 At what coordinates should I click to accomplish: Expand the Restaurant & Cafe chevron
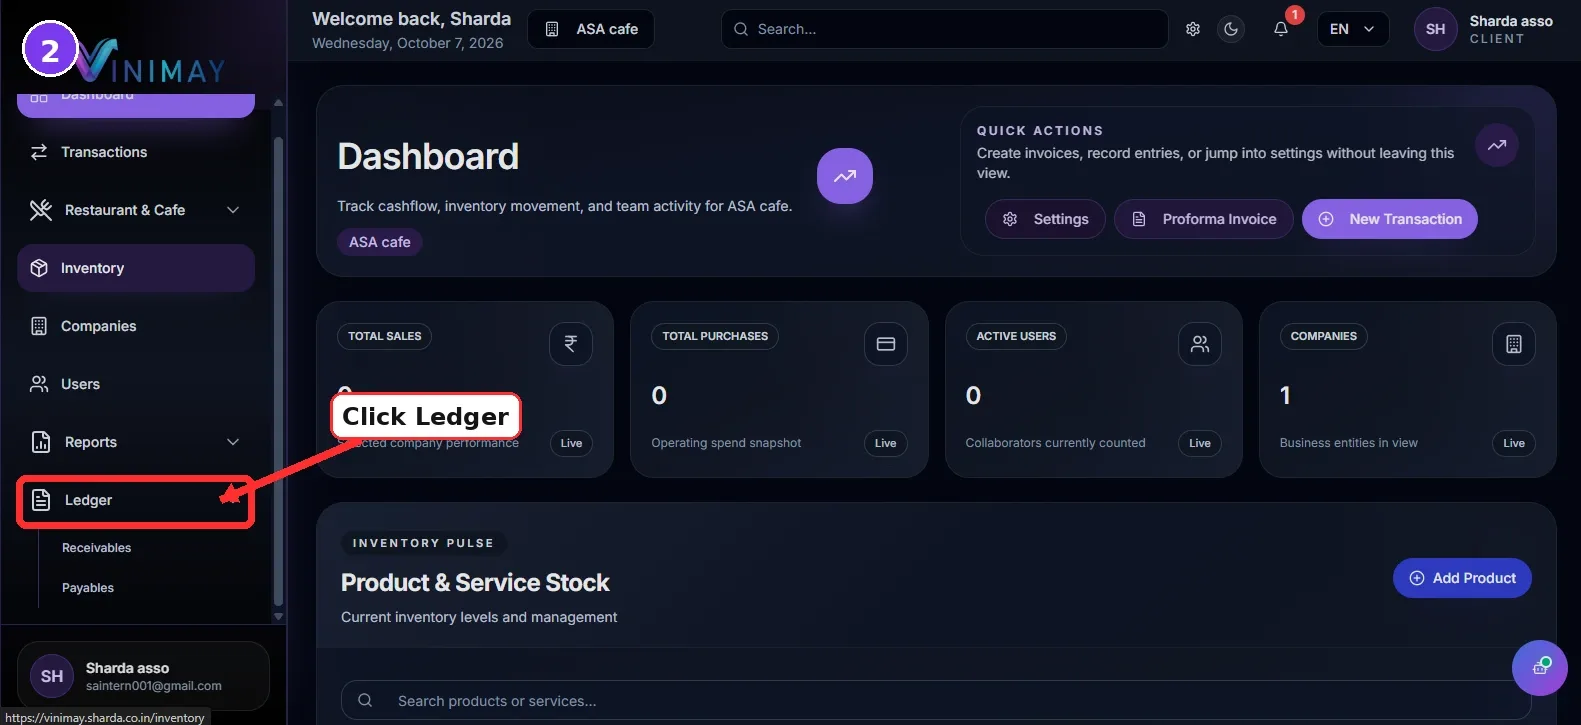(233, 210)
